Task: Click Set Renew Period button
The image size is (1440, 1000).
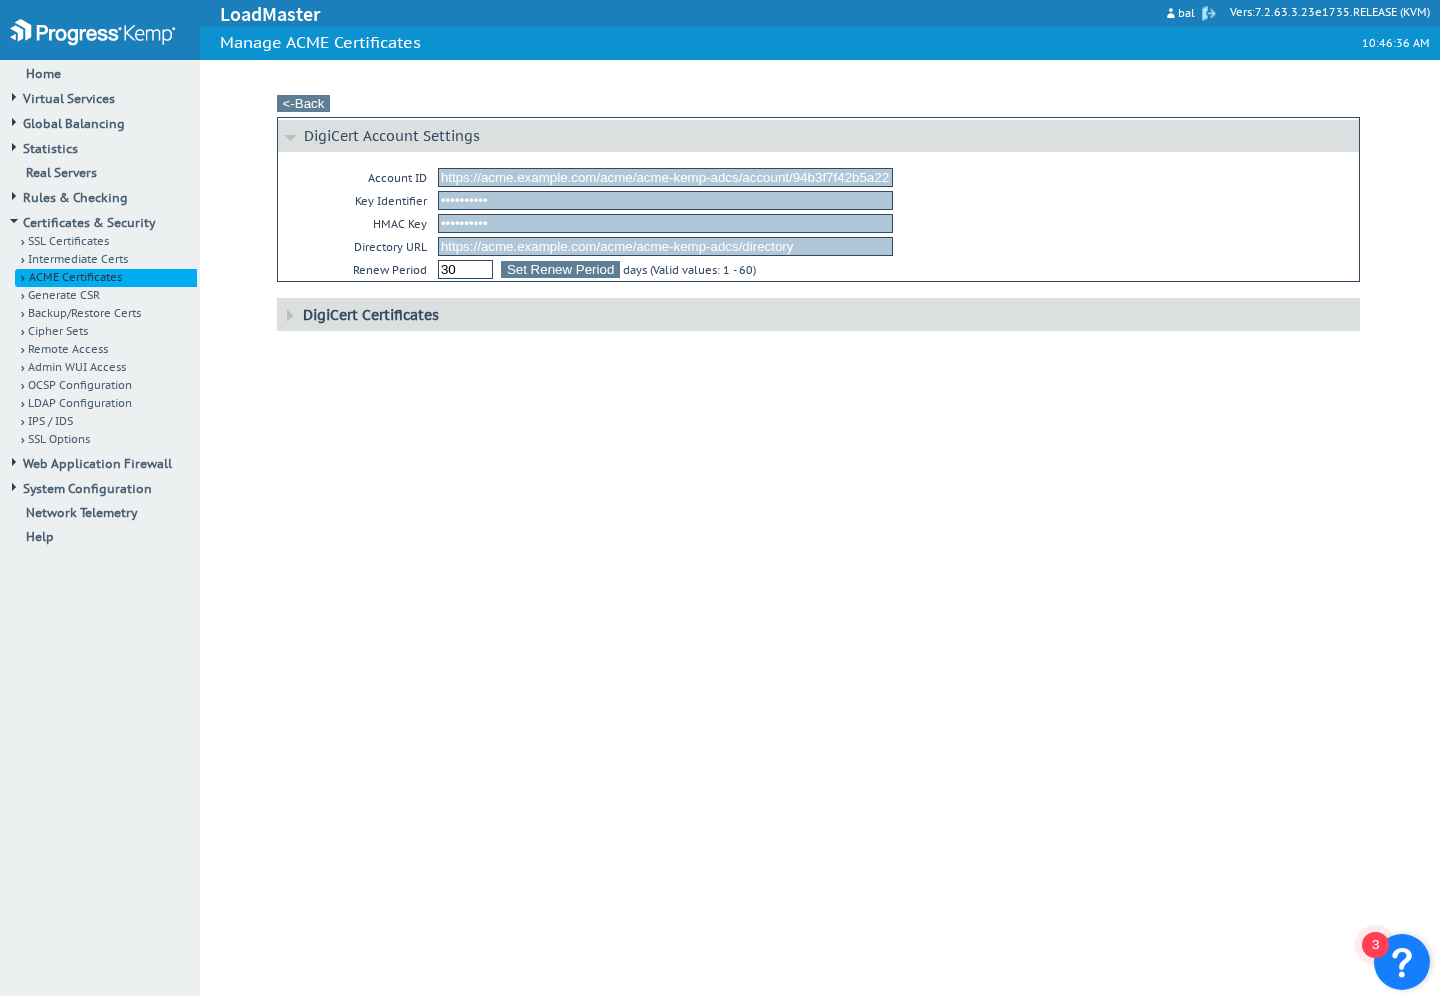Action: coord(560,270)
